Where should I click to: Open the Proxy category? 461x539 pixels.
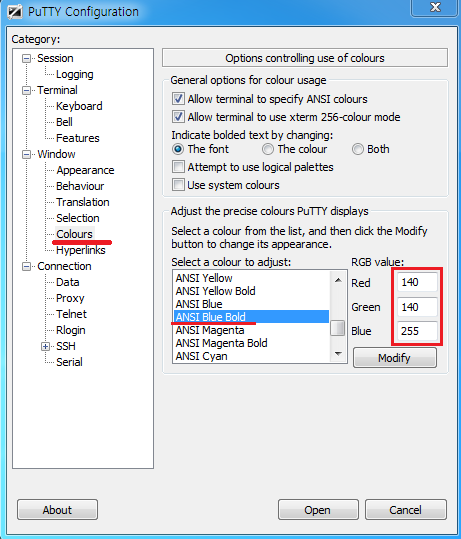[70, 298]
